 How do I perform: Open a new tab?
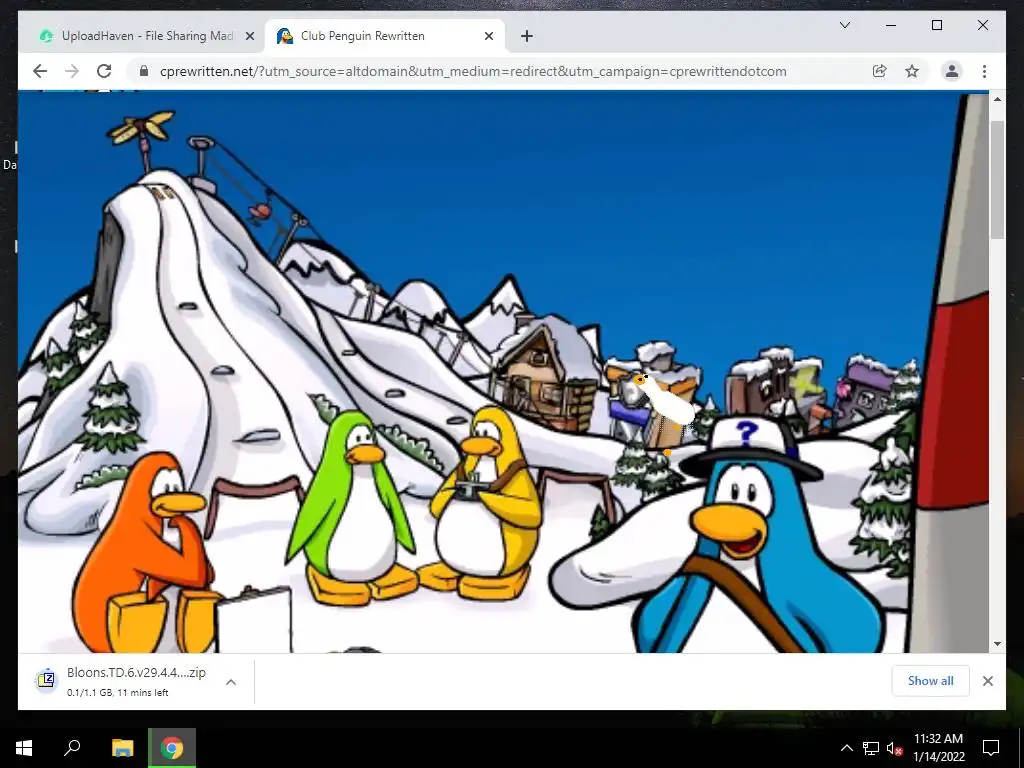pos(527,36)
